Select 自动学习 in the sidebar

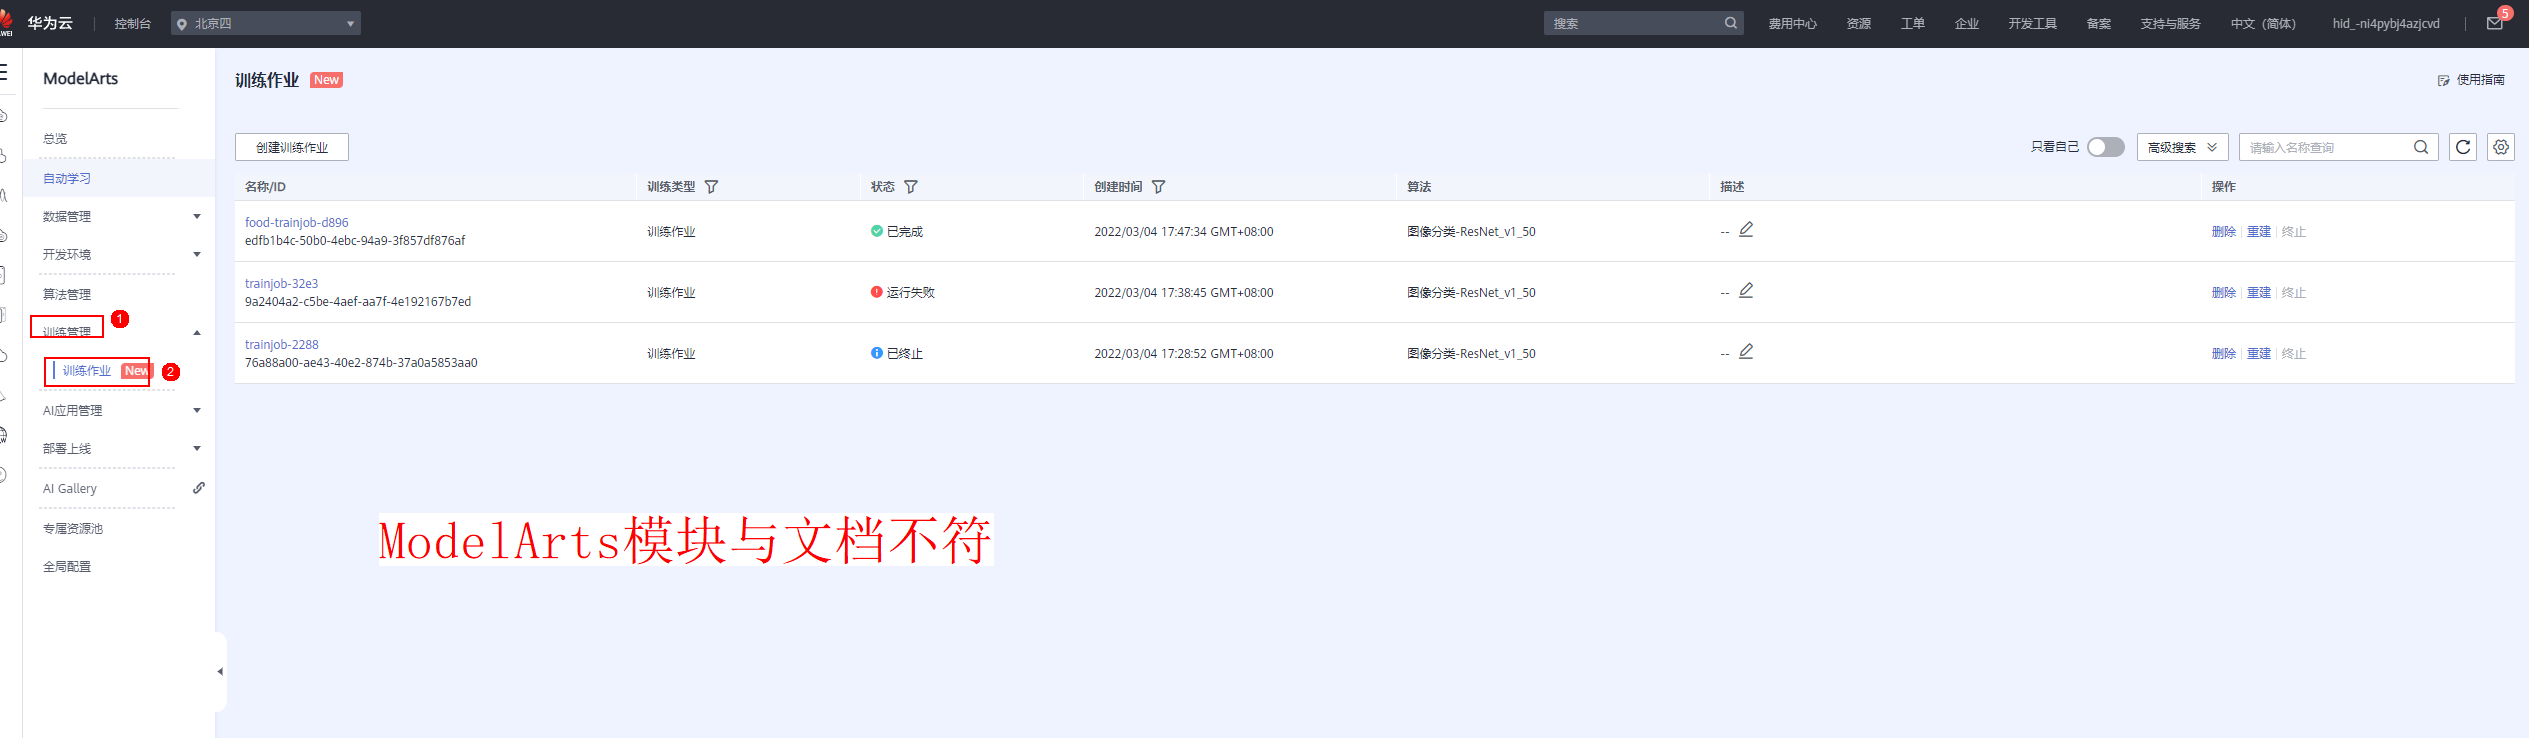coord(67,178)
